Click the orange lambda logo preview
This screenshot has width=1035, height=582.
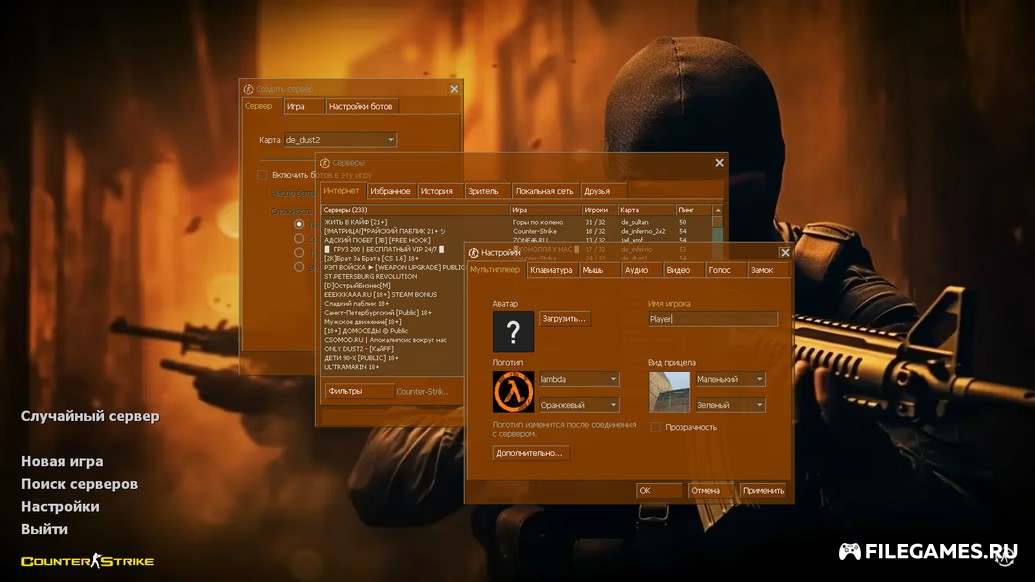tap(513, 391)
